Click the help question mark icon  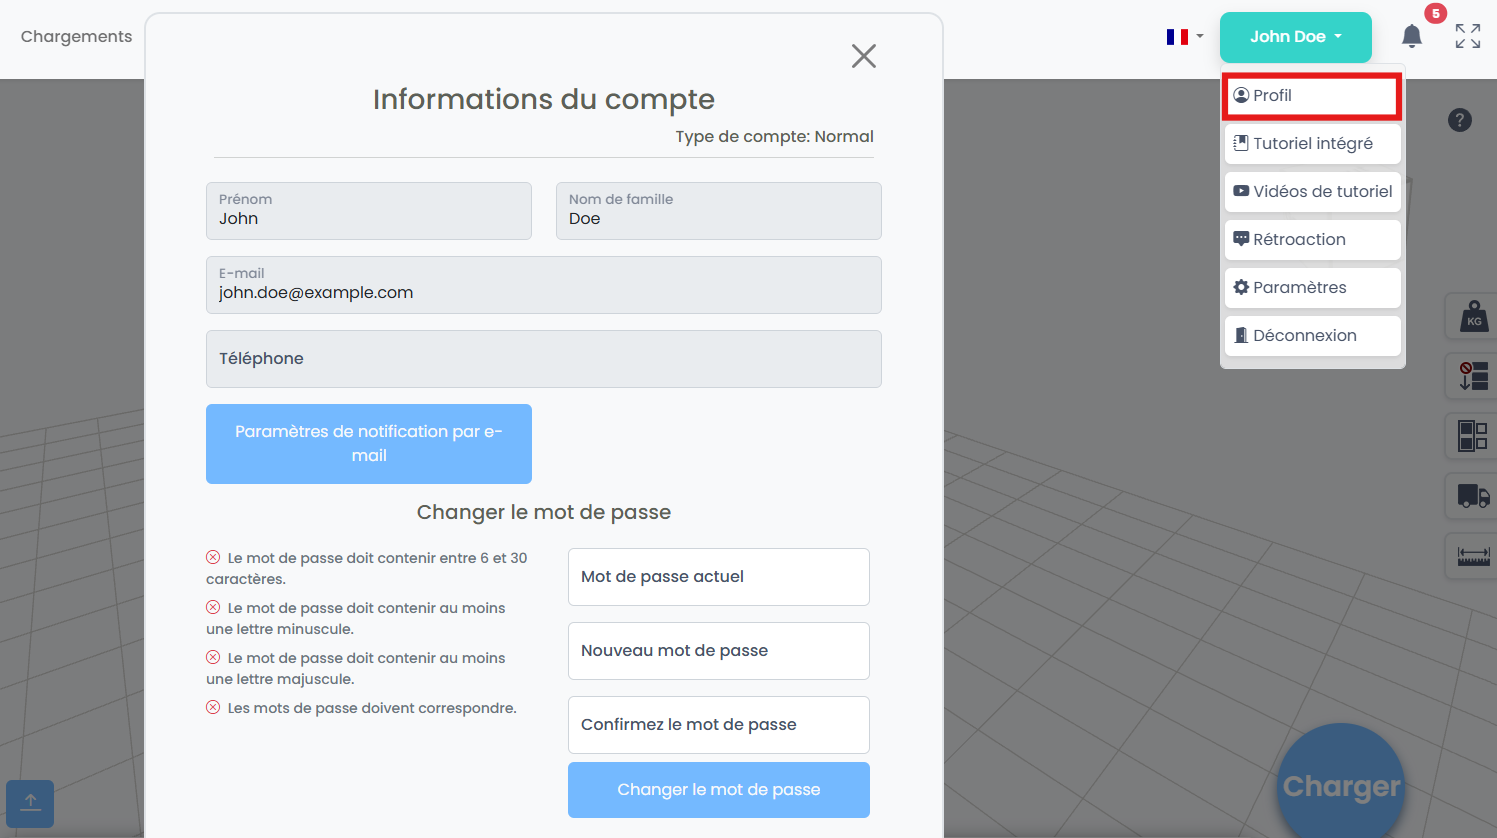coord(1459,120)
